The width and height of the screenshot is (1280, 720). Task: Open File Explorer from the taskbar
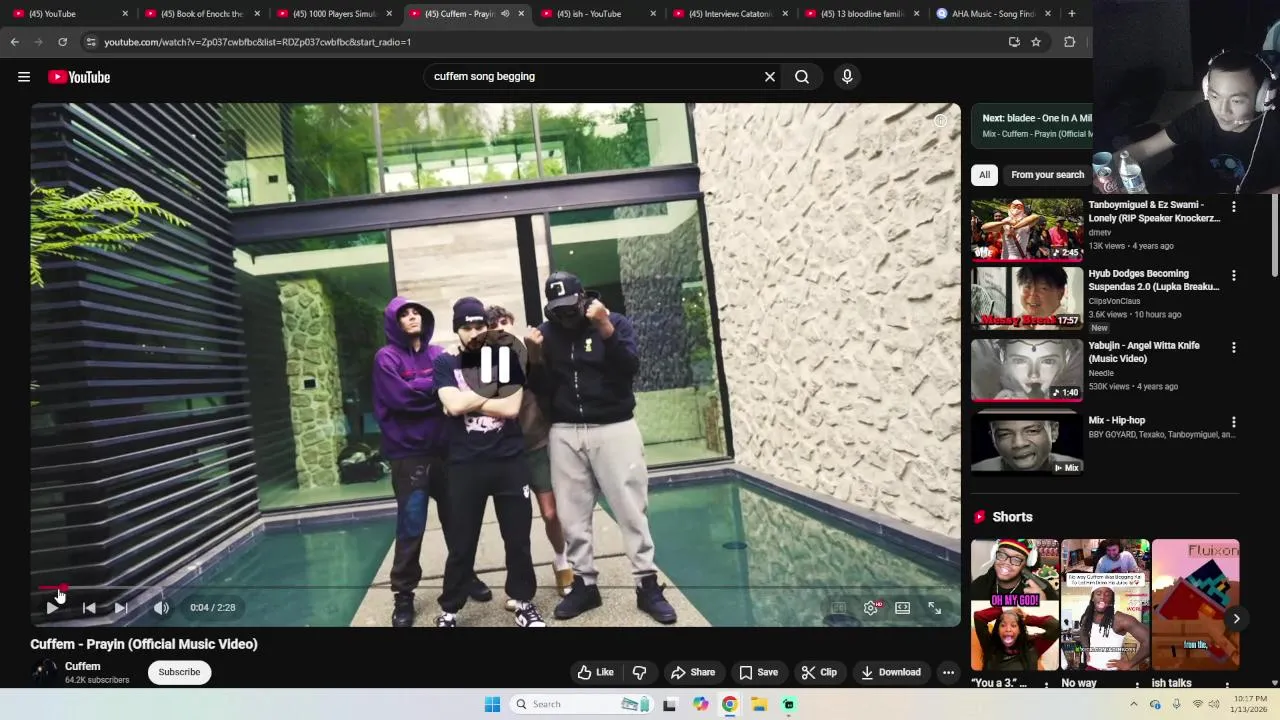(759, 704)
